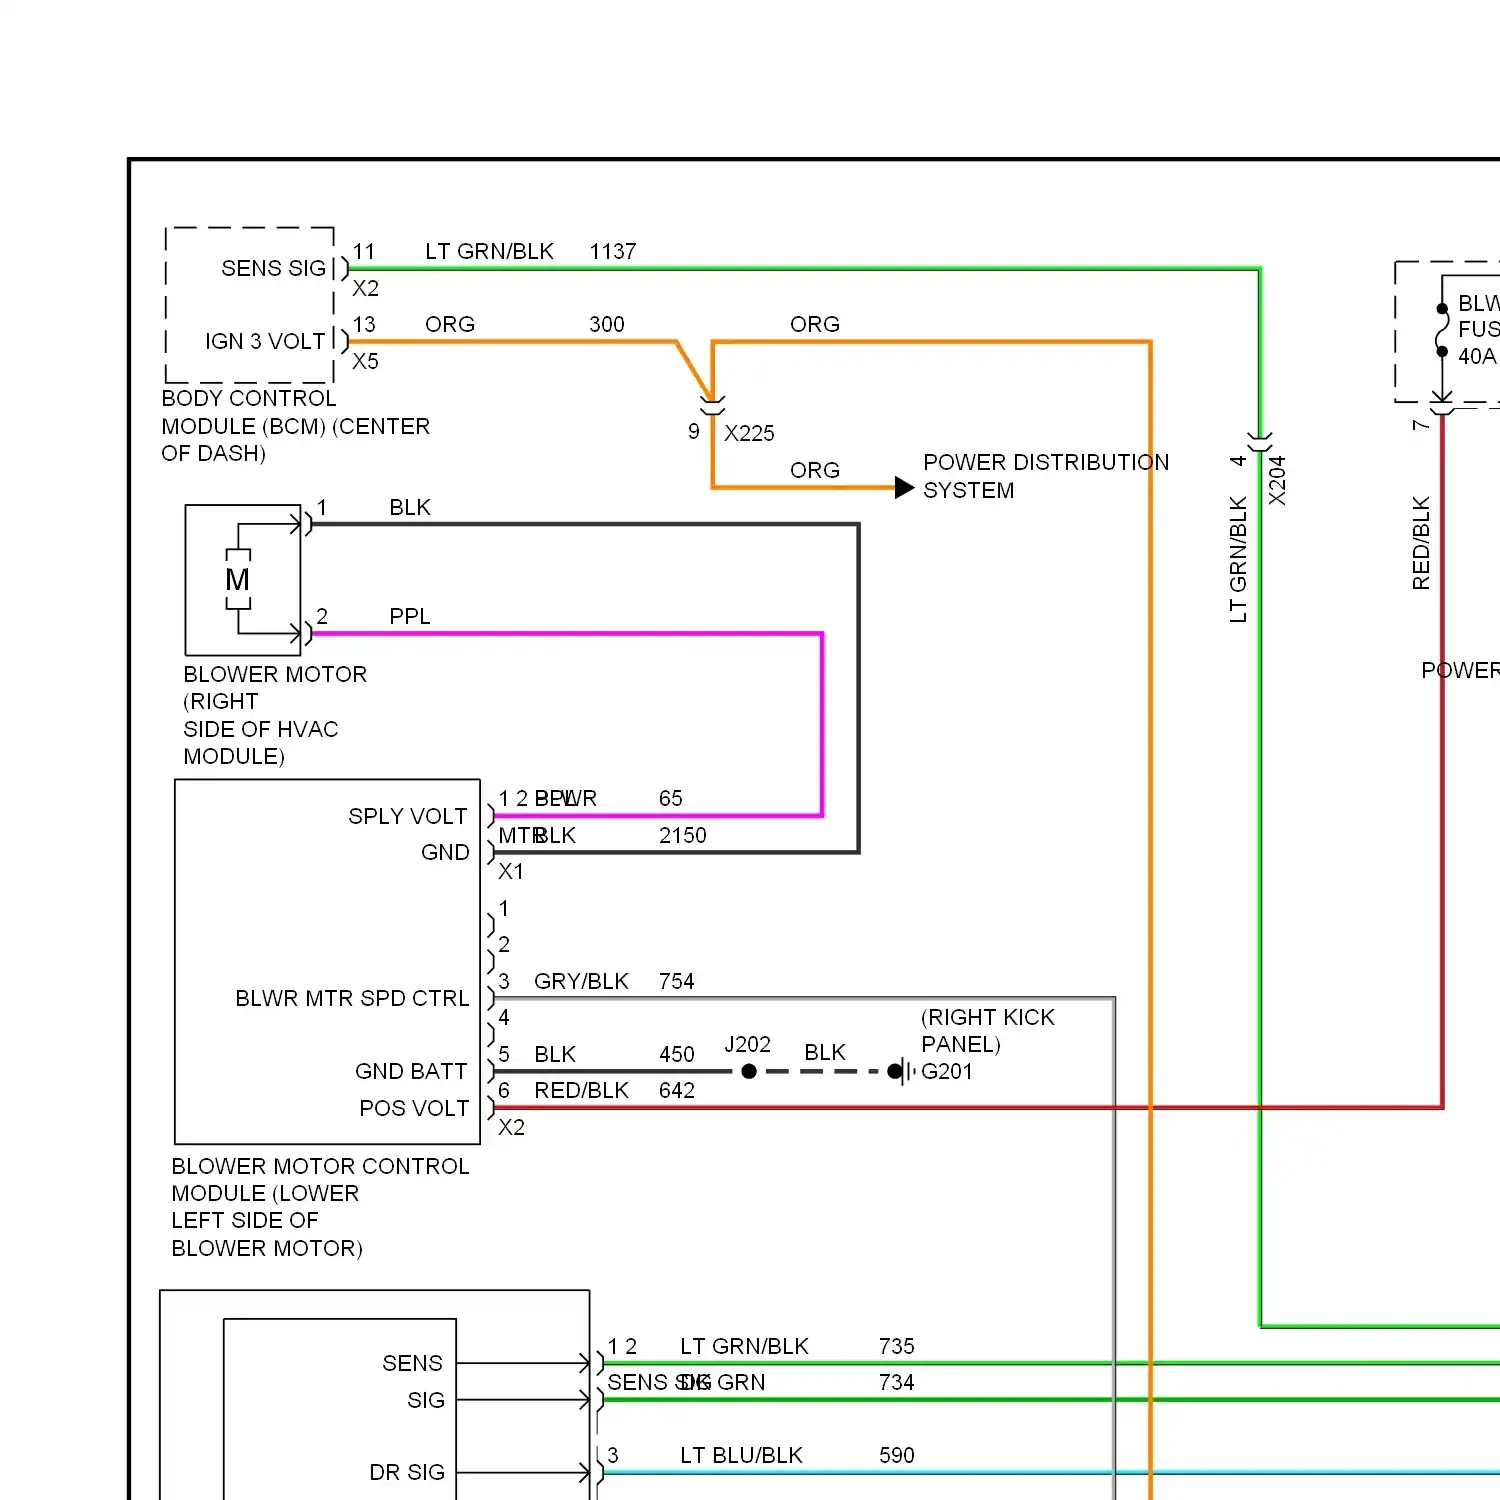Click the circuit number "300"

pos(607,325)
